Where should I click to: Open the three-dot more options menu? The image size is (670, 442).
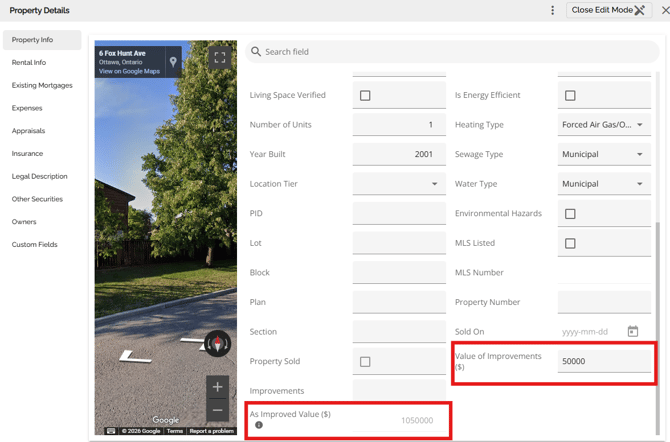pos(552,10)
